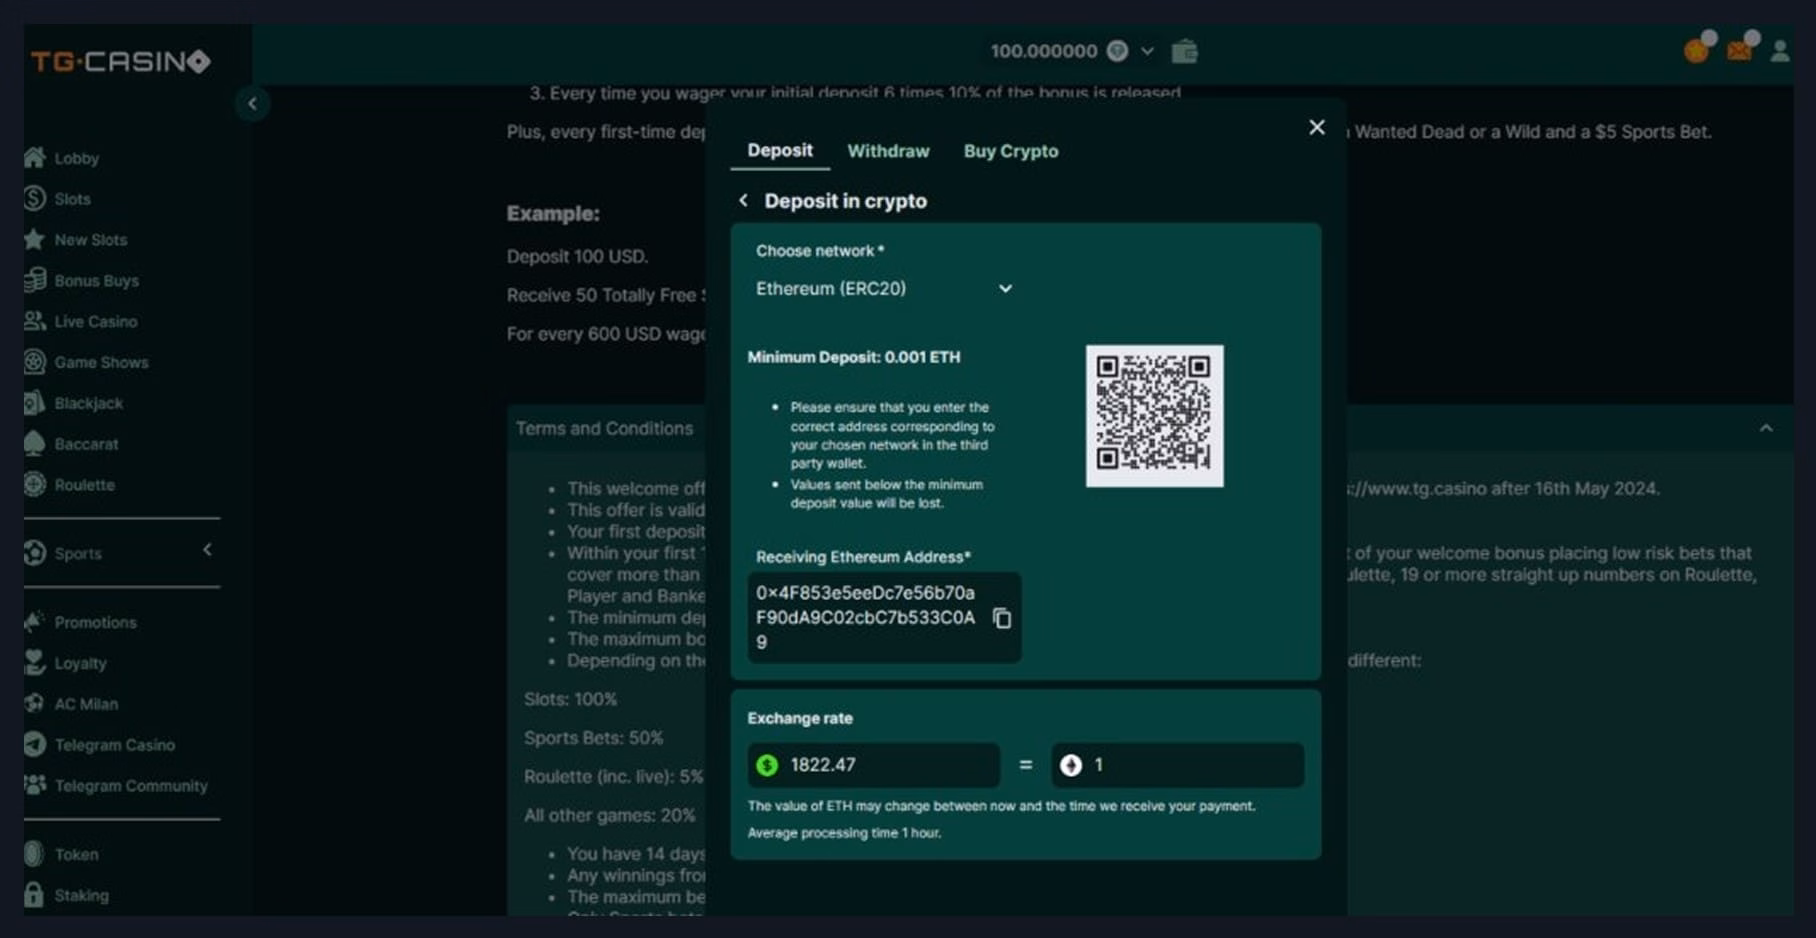Collapse the left sidebar panel
1816x938 pixels.
pyautogui.click(x=252, y=103)
